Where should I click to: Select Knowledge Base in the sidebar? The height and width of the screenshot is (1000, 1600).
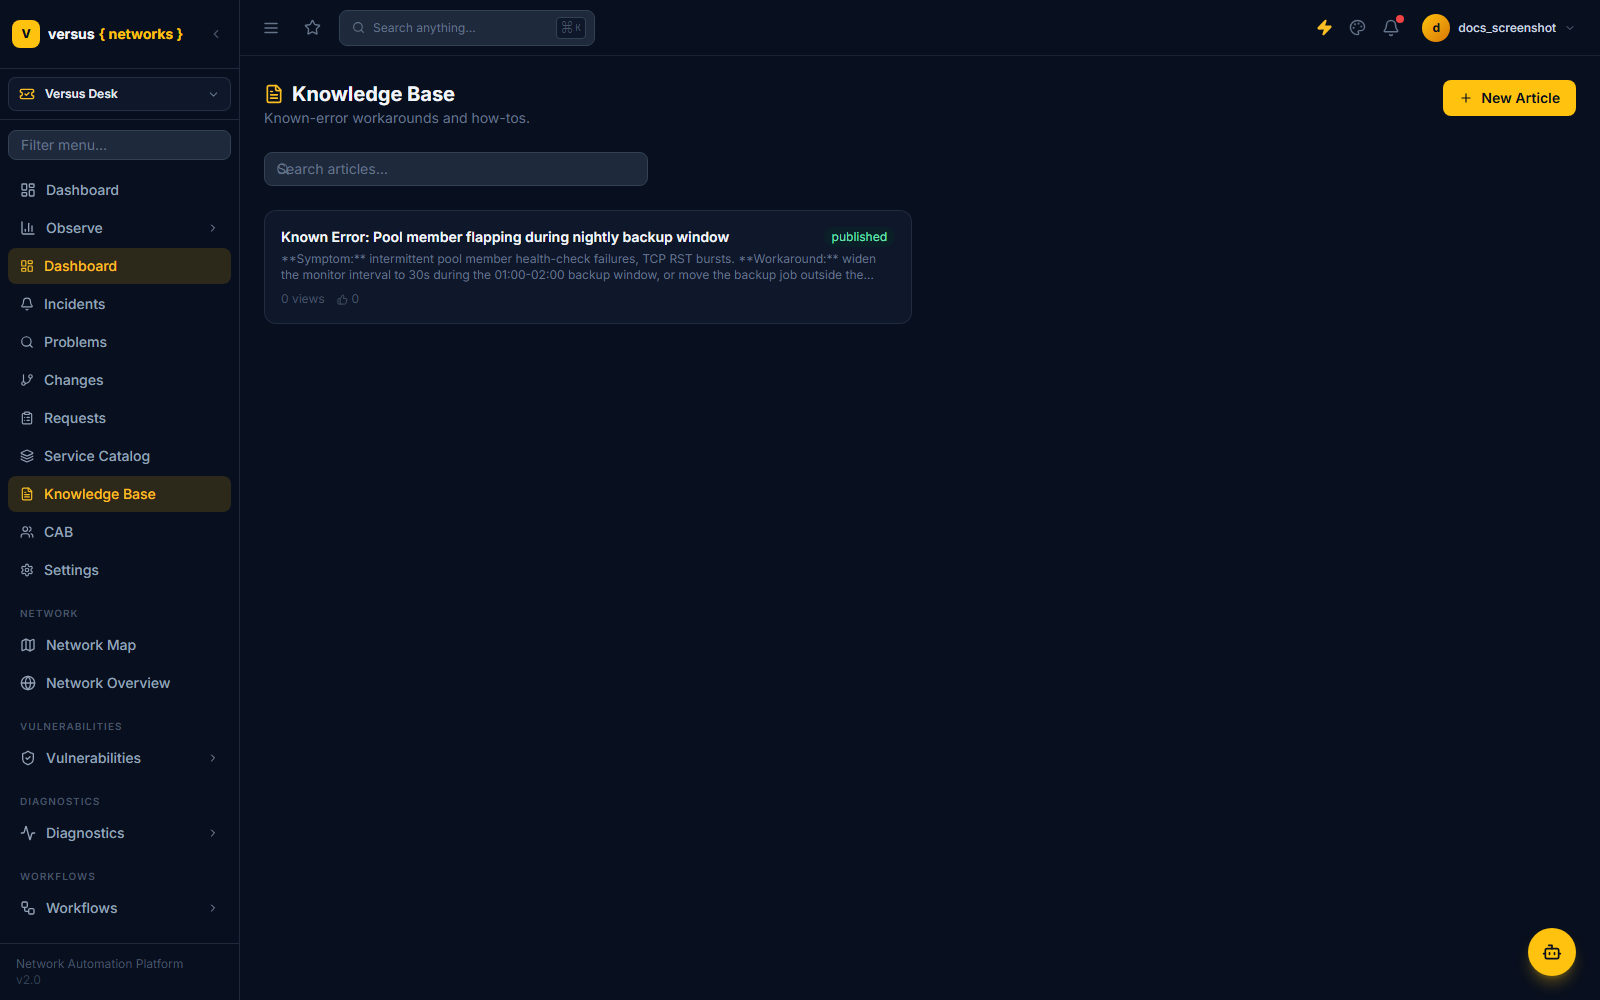(119, 494)
